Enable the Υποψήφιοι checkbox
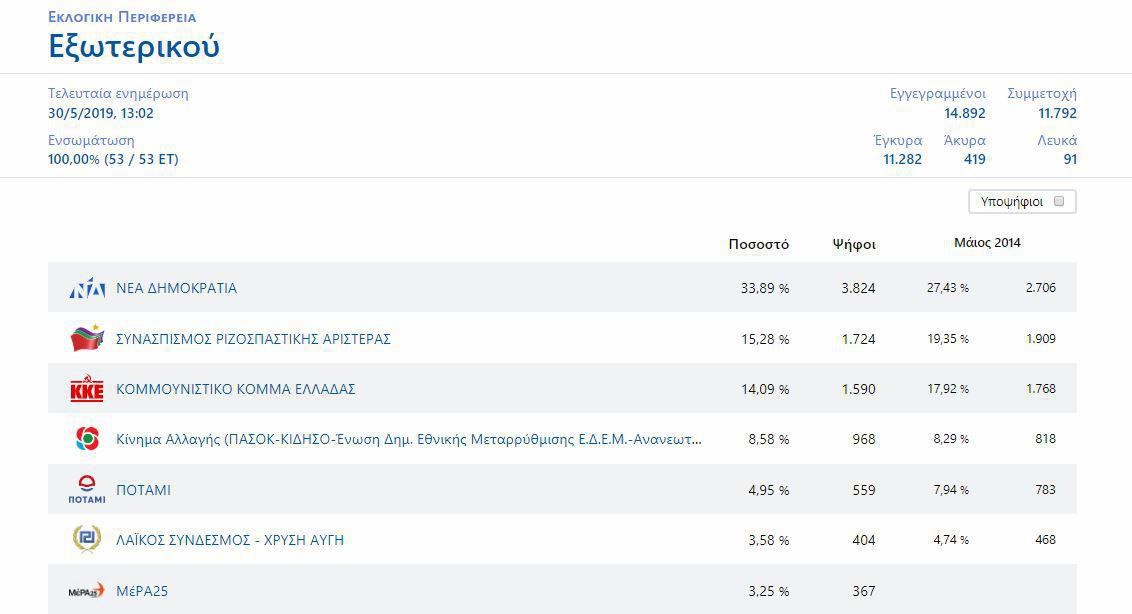1132x614 pixels. pyautogui.click(x=1059, y=201)
